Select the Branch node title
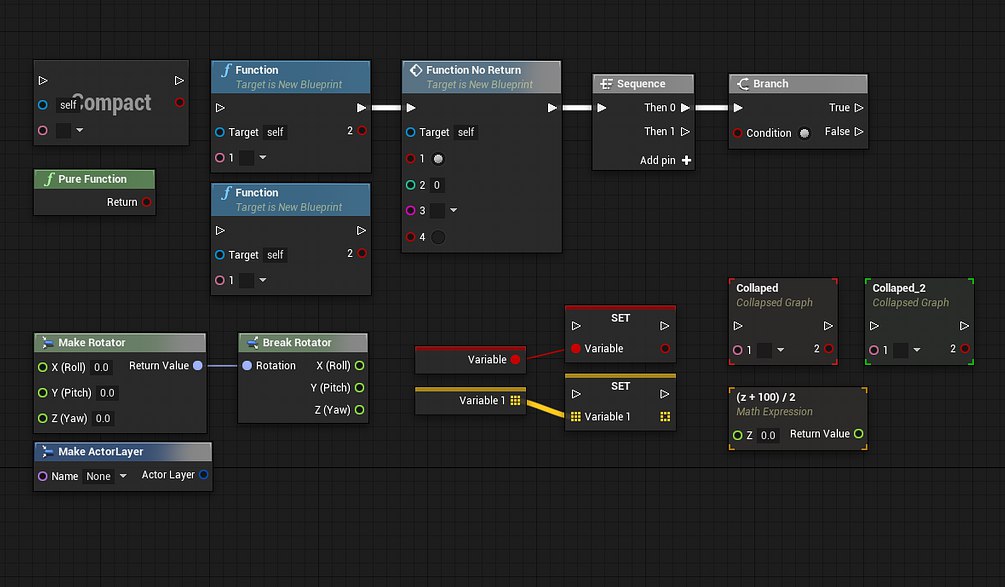This screenshot has height=587, width=1005. pos(770,84)
